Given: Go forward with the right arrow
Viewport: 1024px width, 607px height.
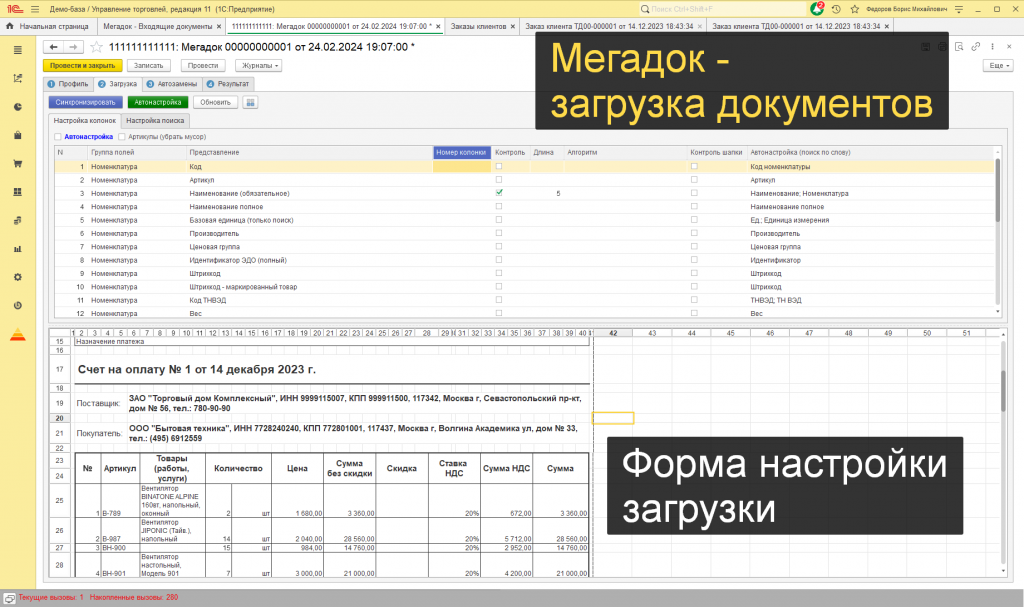Looking at the screenshot, I should tap(73, 47).
